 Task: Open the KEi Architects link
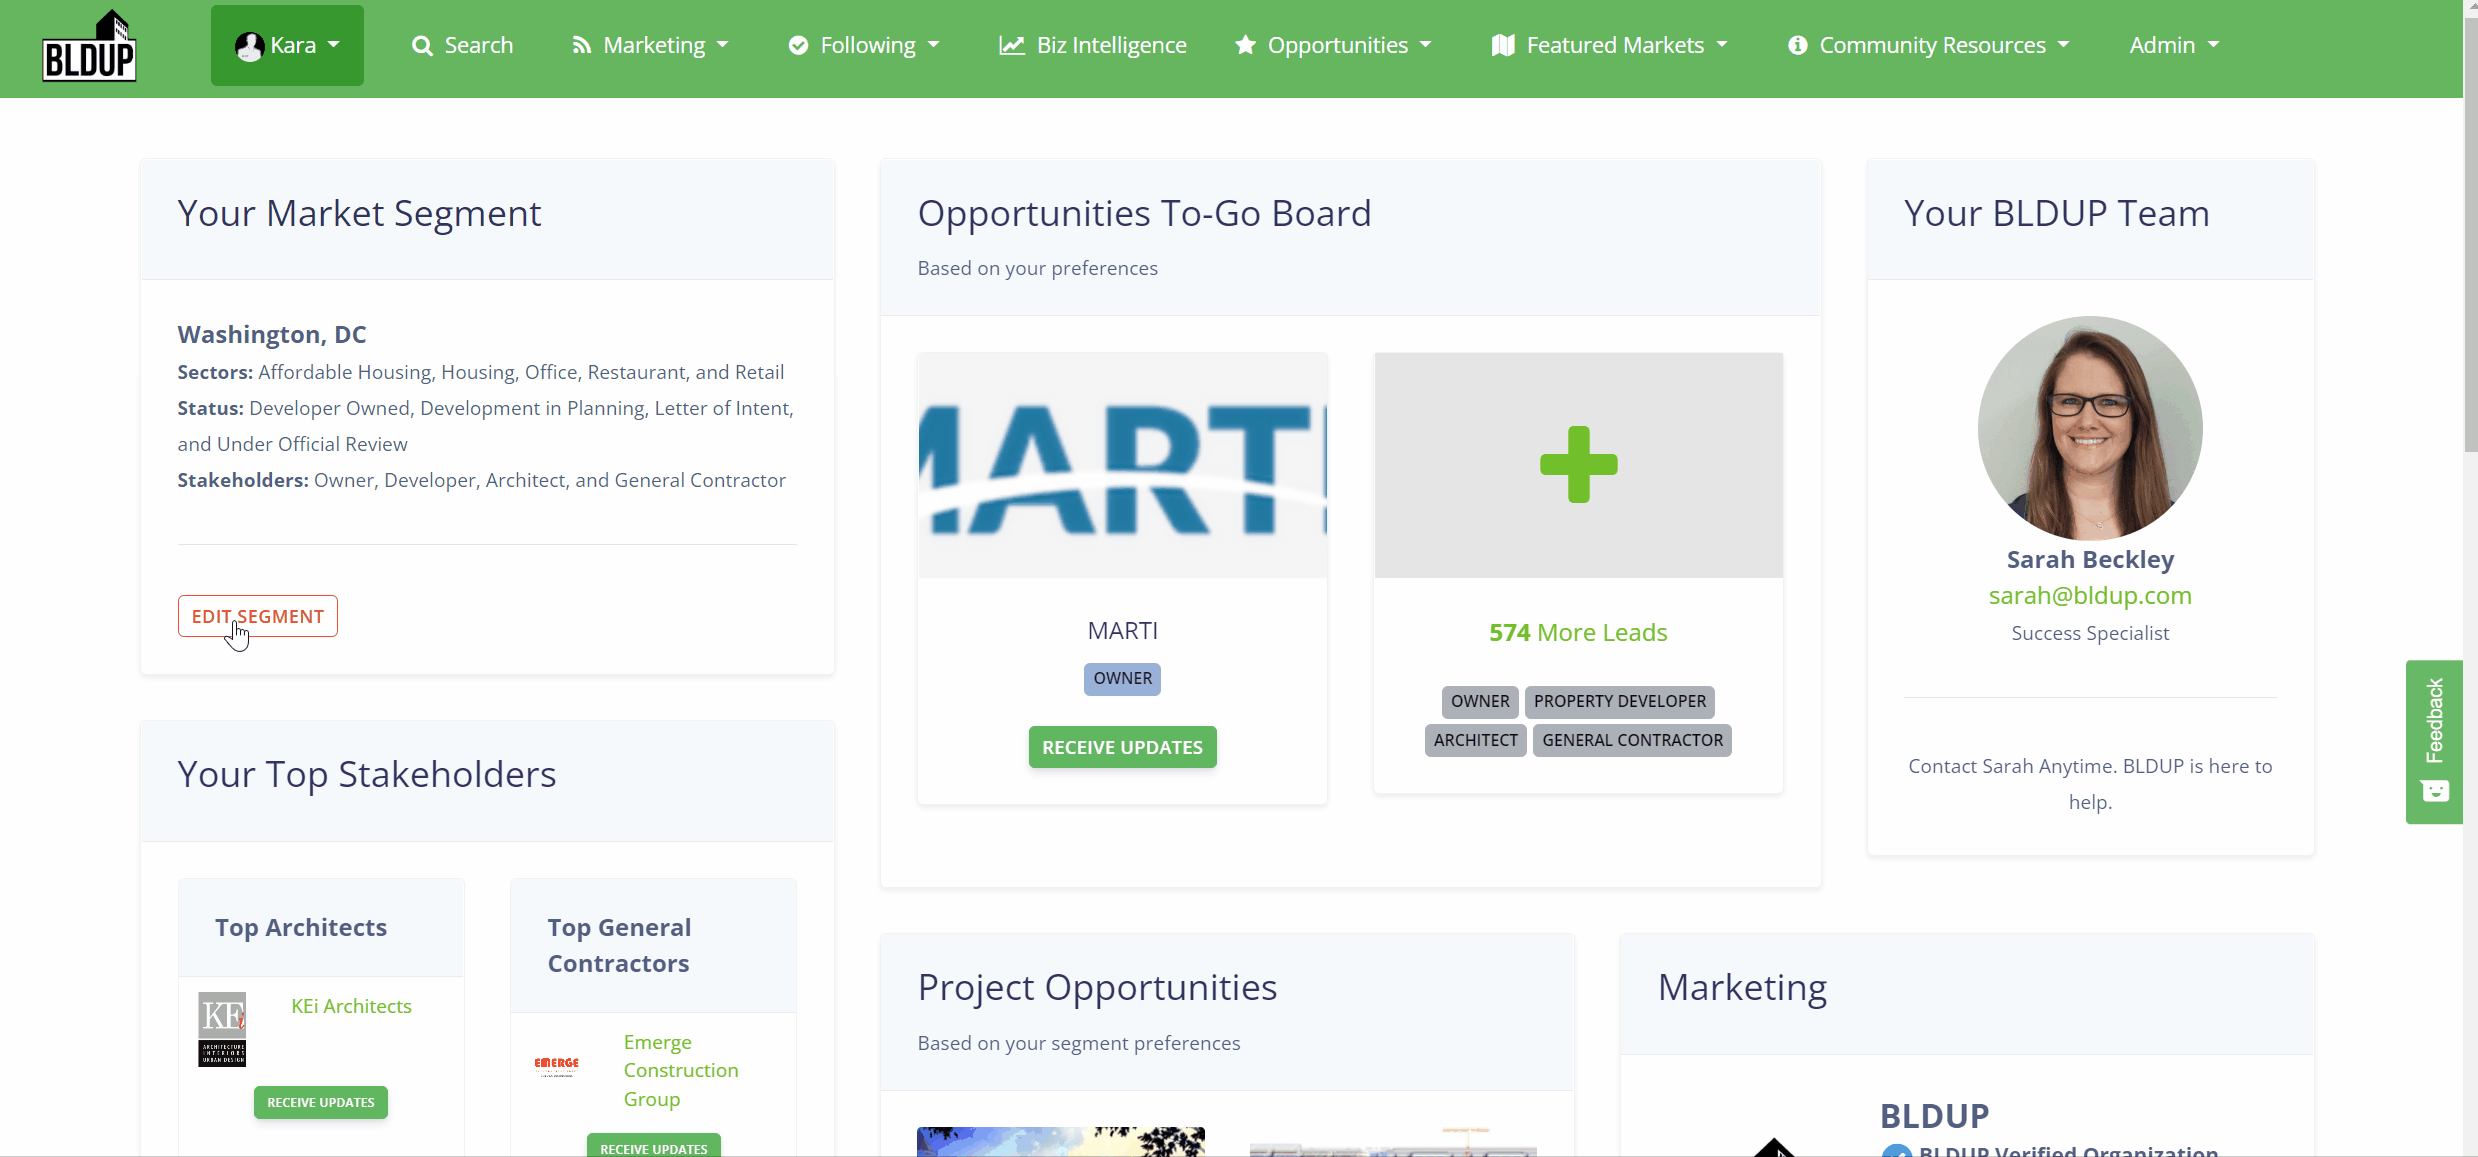[351, 1006]
